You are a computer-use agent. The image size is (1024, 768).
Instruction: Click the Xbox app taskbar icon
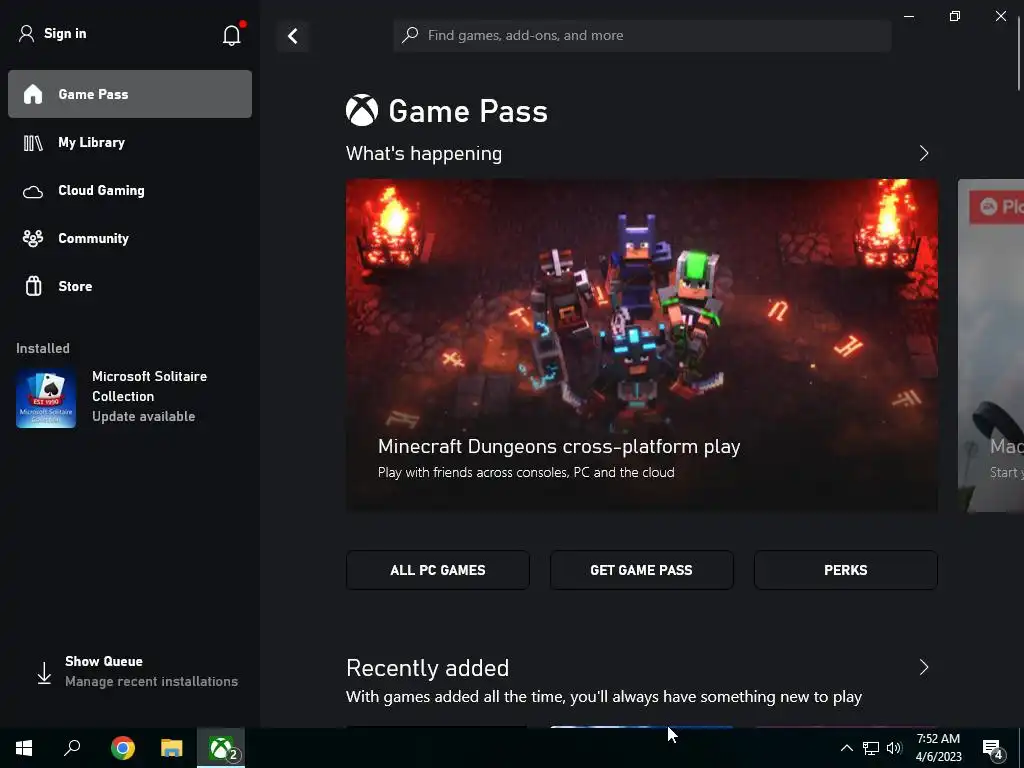[221, 748]
